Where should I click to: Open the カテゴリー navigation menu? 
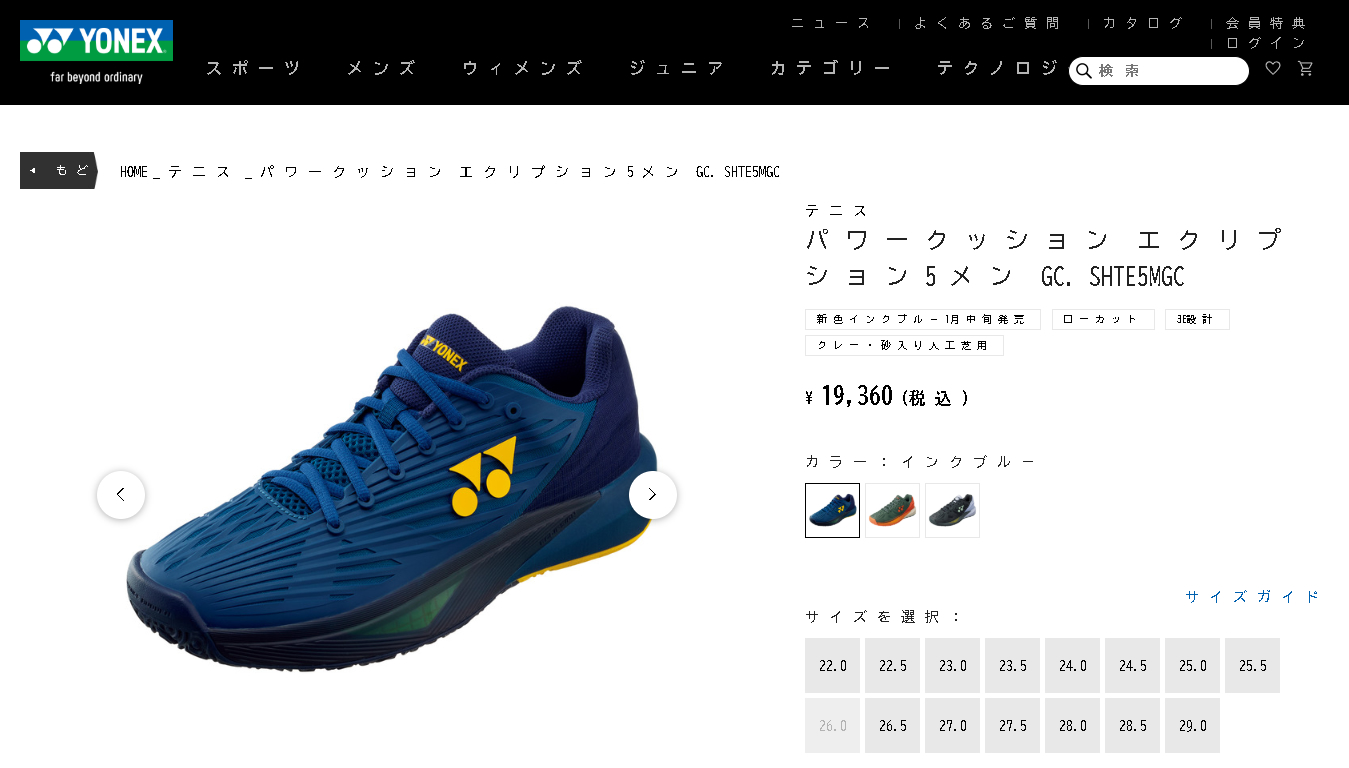[x=830, y=68]
